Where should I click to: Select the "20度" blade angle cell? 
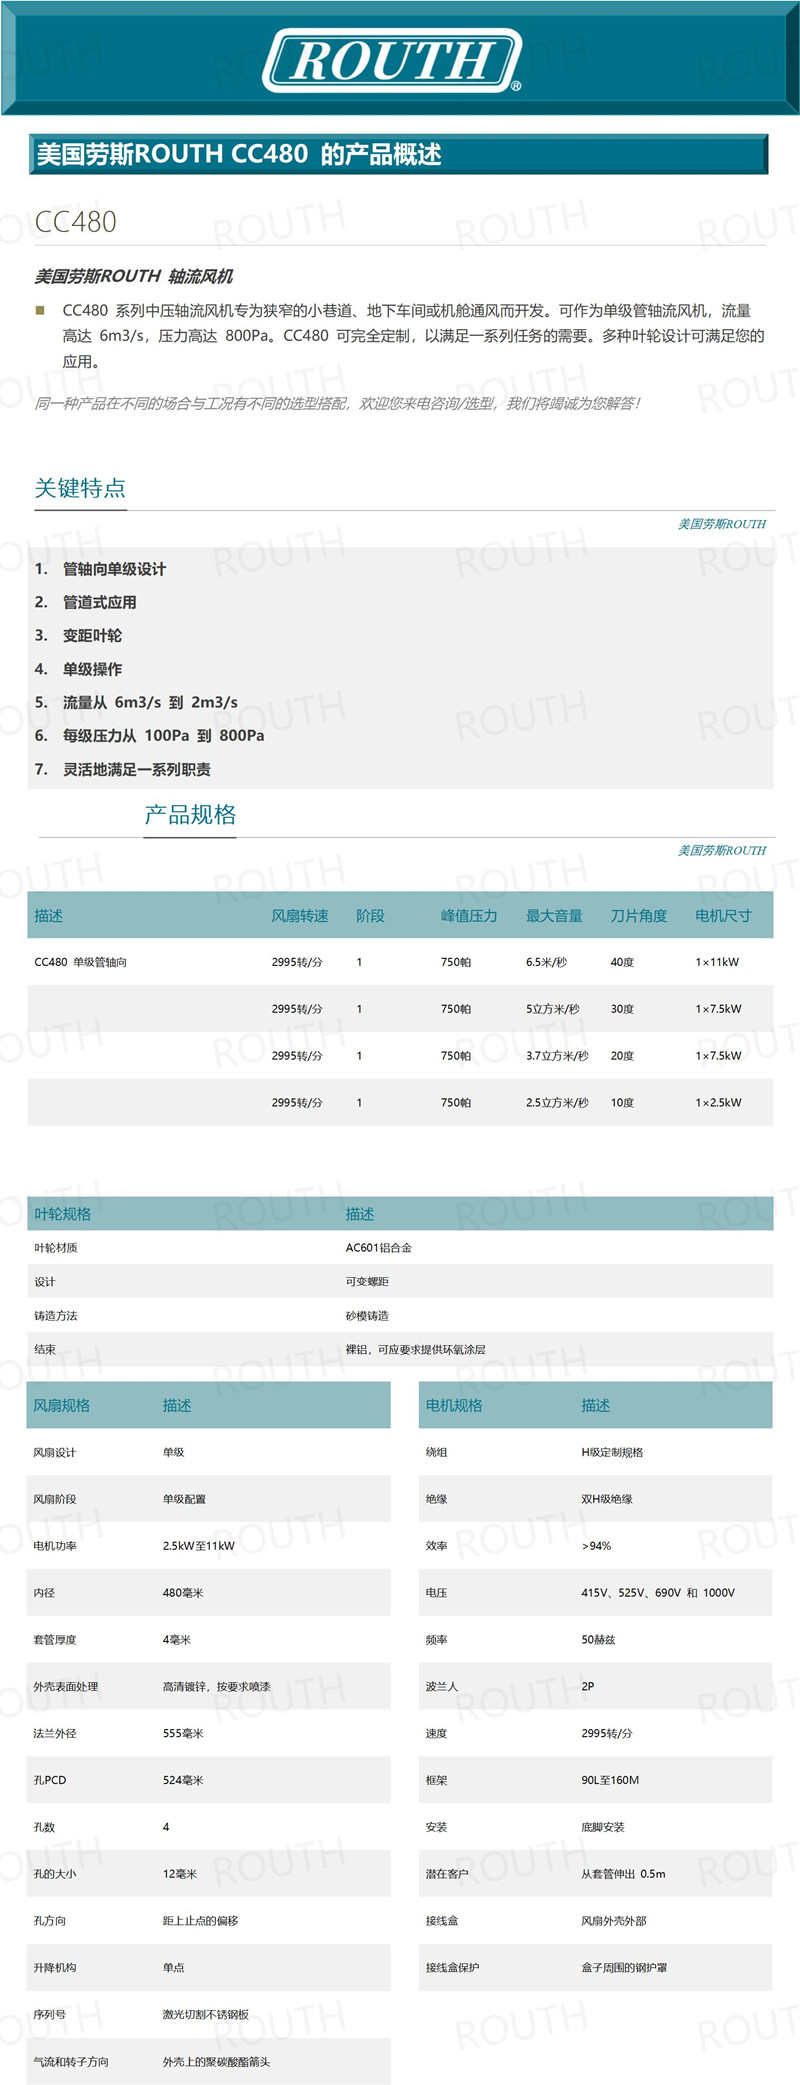[622, 1056]
